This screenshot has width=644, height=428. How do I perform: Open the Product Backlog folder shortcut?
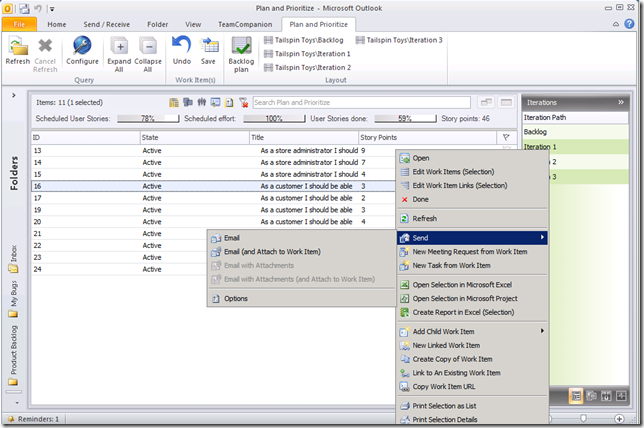click(13, 355)
